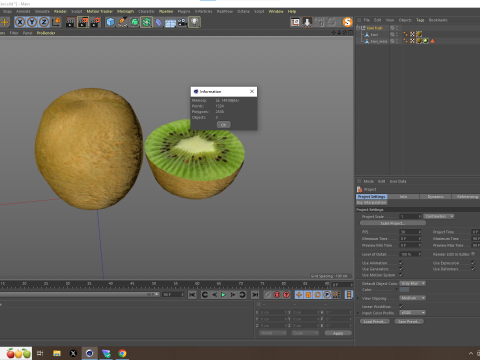
Task: Toggle Use Motion System checkbox
Action: [x=401, y=275]
